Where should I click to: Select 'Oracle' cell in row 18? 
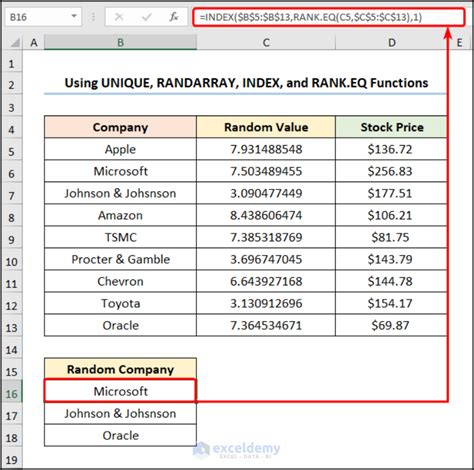(120, 435)
